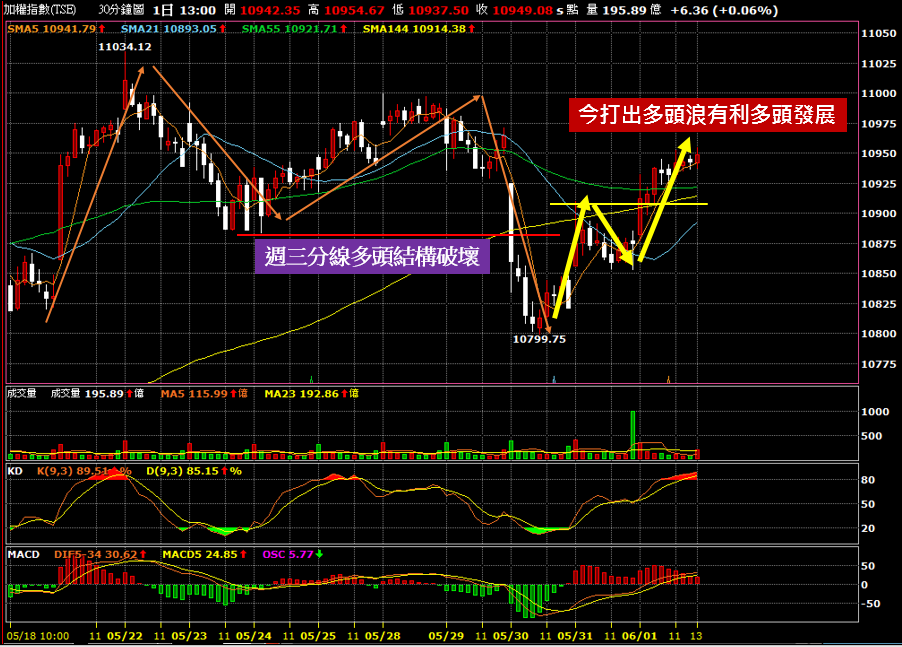Click the 11034.12 high price label
Screen dimensions: 902x647
125,46
